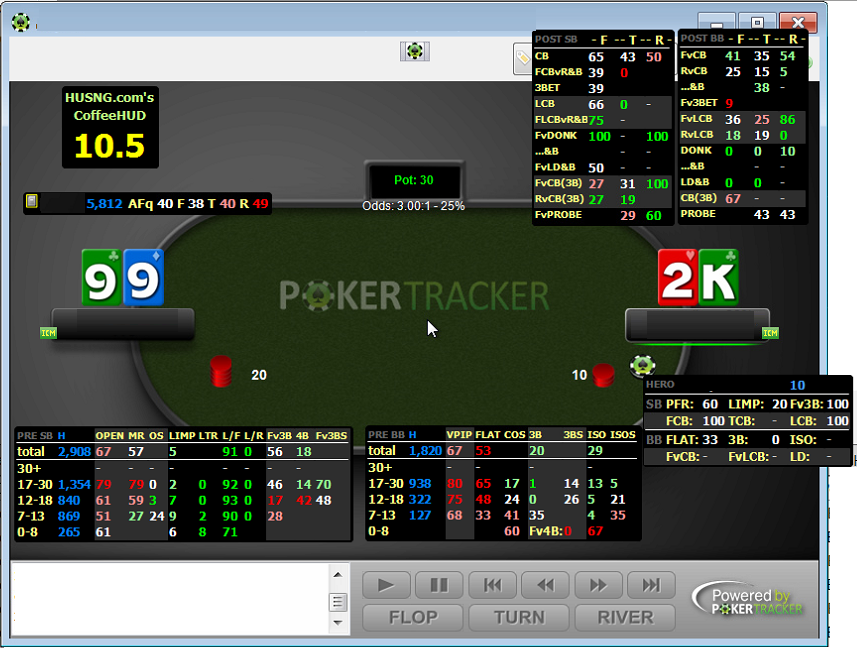Click the chip icon button in the top toolbar

415,51
